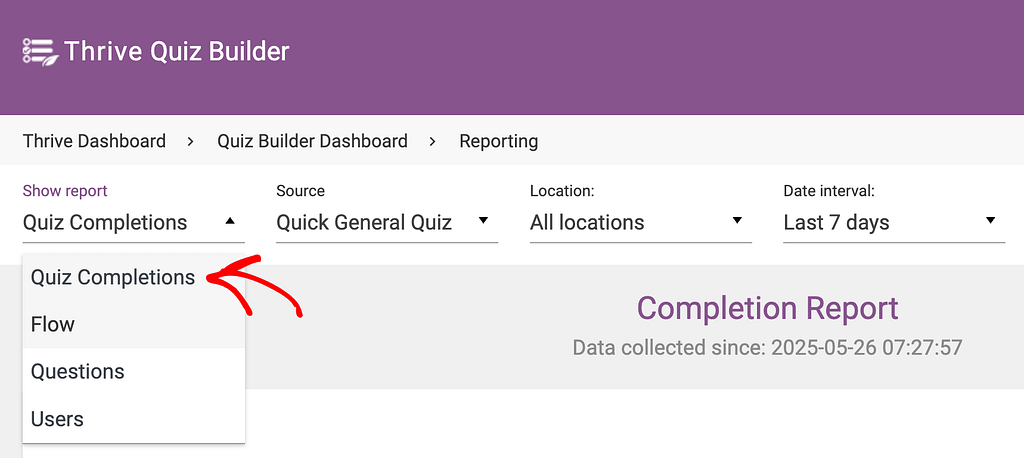Screen dimensions: 1024x458
Task: Click the Thrive Quiz Builder title text
Action: tap(176, 51)
